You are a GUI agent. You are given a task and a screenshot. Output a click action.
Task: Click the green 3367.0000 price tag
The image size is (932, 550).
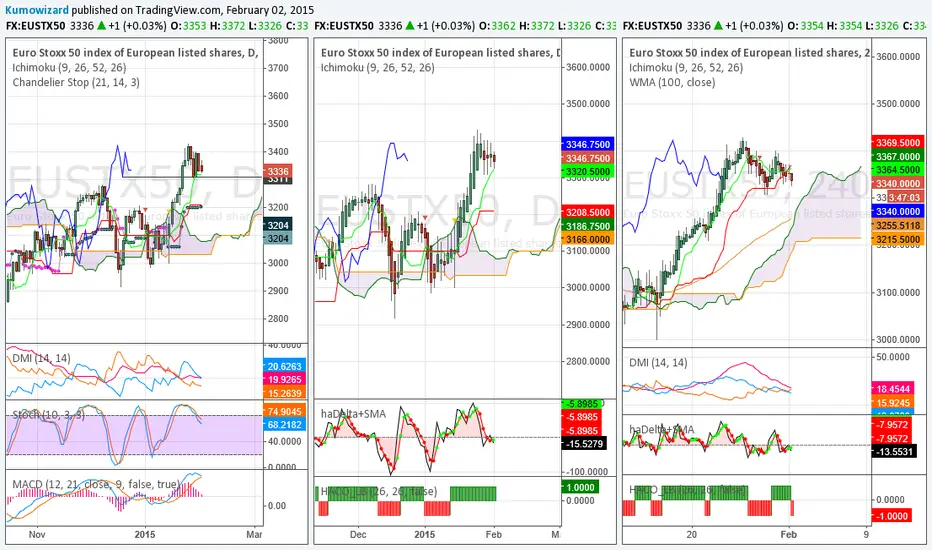point(897,156)
